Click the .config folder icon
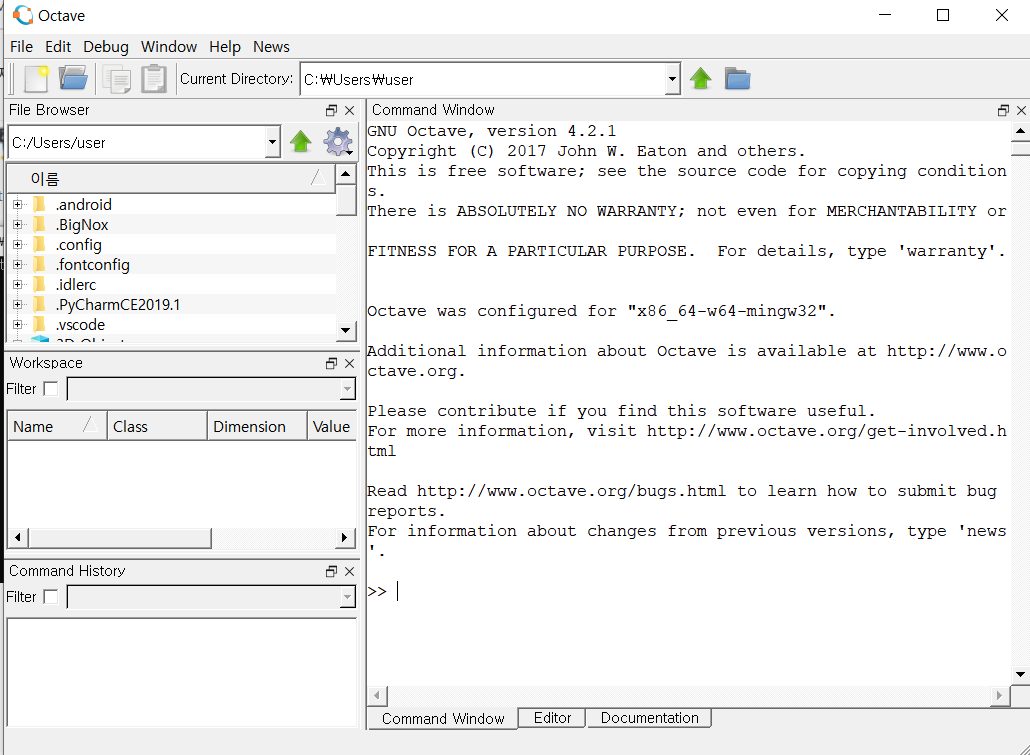 coord(39,244)
